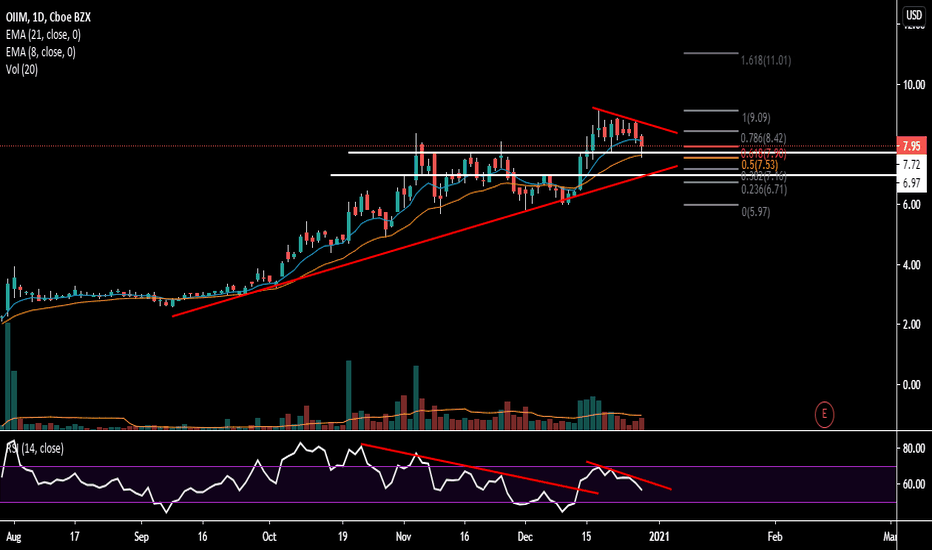This screenshot has height=550, width=932.
Task: Click the USD currency button
Action: point(914,15)
